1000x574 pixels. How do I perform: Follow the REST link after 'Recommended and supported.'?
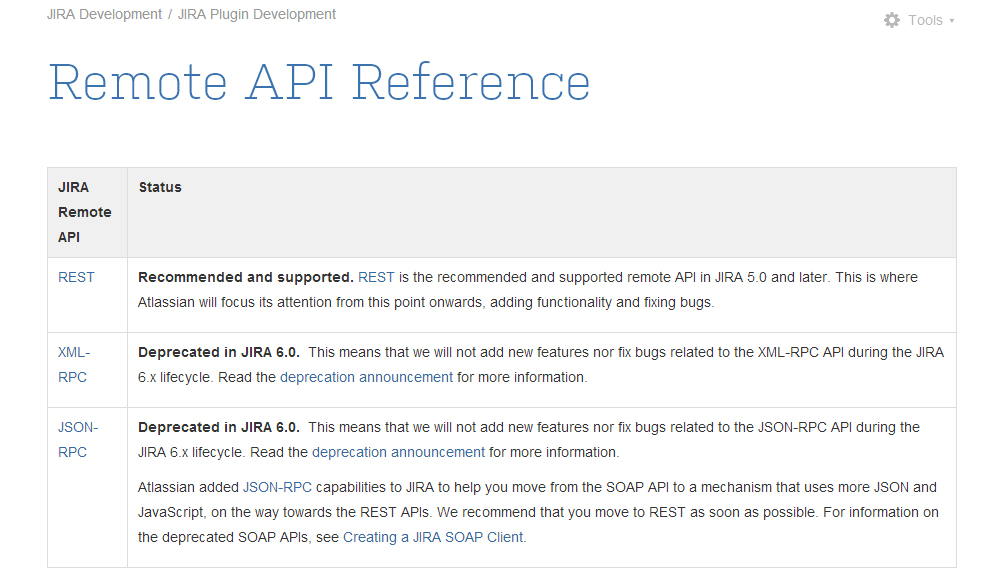(376, 277)
